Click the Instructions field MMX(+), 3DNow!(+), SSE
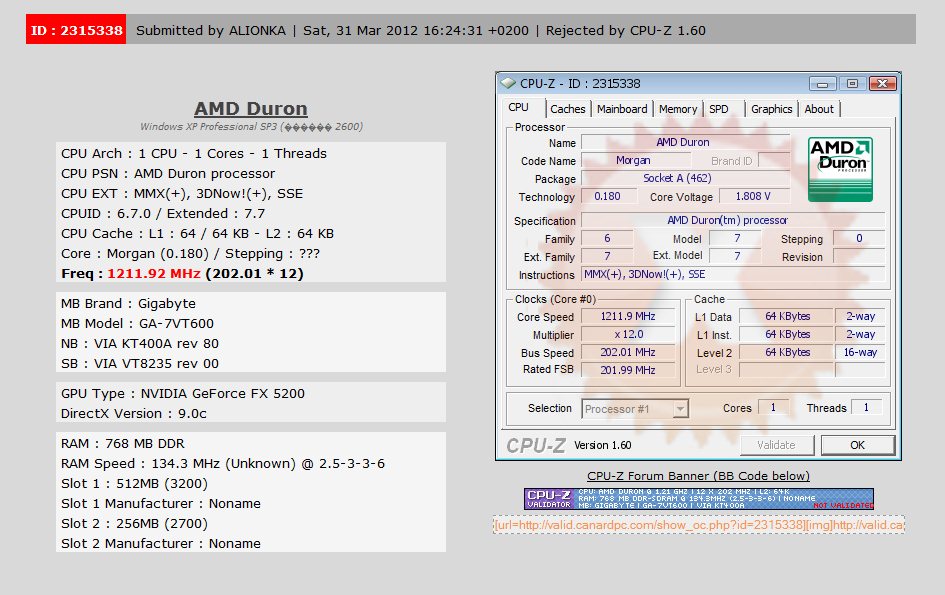 tap(732, 274)
